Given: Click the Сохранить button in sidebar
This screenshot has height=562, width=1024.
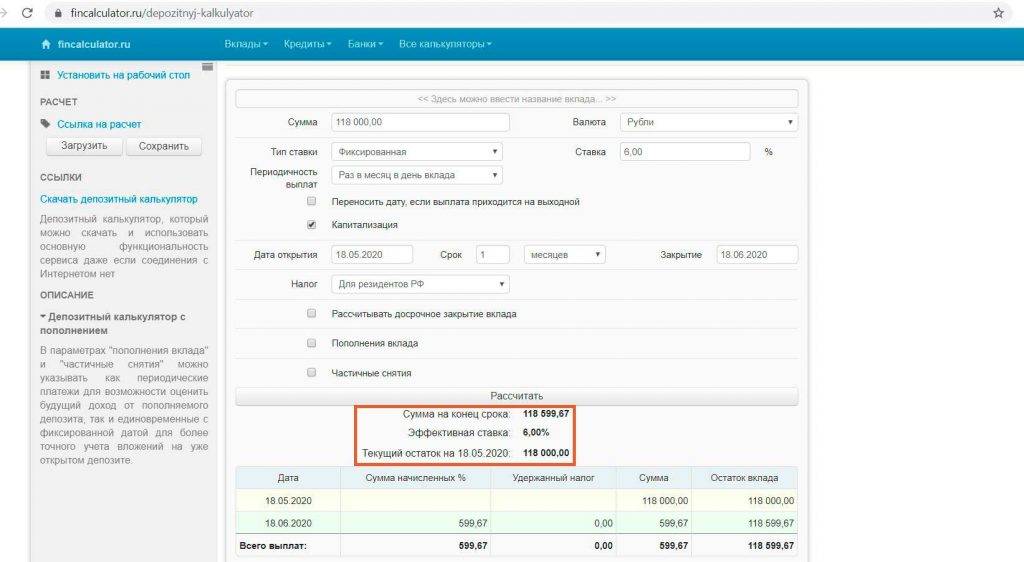Looking at the screenshot, I should pos(164,146).
